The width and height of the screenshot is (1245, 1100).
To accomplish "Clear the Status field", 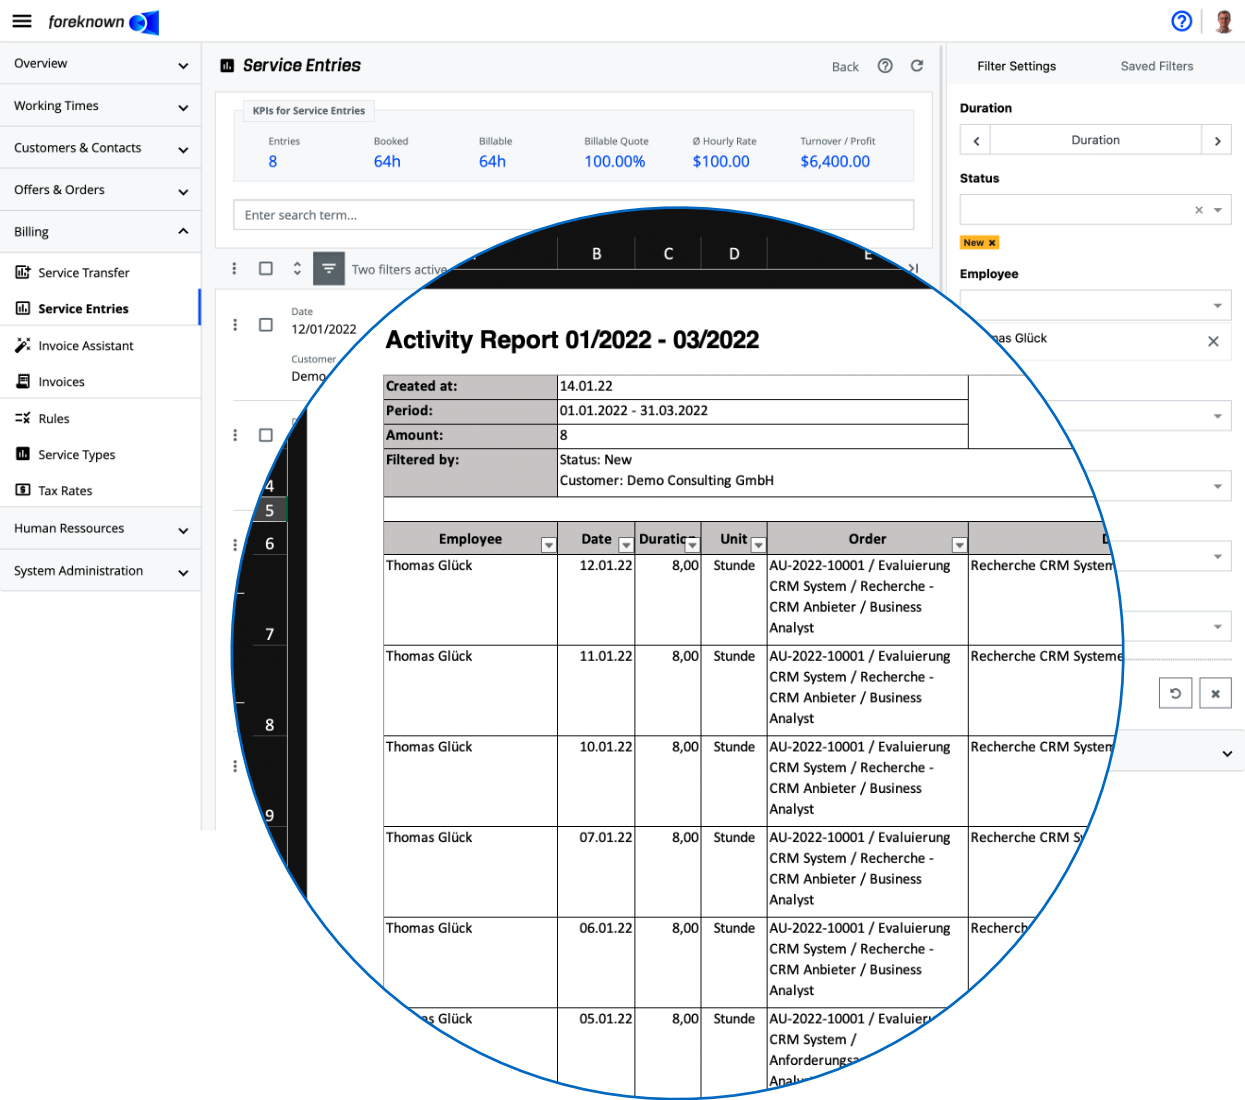I will click(1199, 210).
